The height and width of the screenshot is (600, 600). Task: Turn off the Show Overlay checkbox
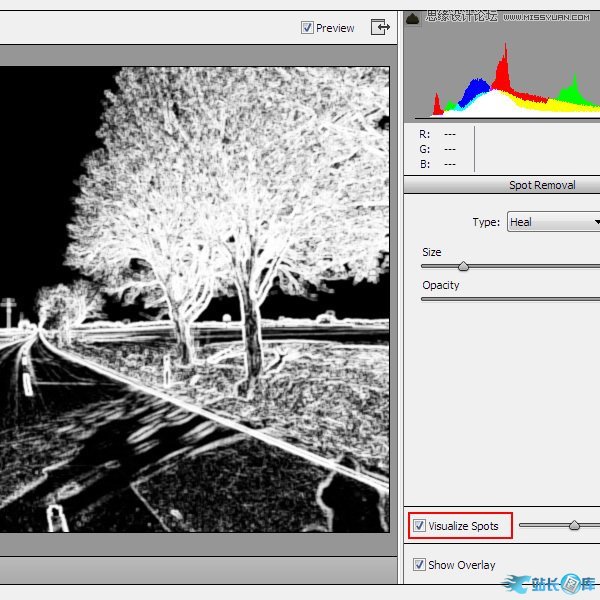coord(419,565)
